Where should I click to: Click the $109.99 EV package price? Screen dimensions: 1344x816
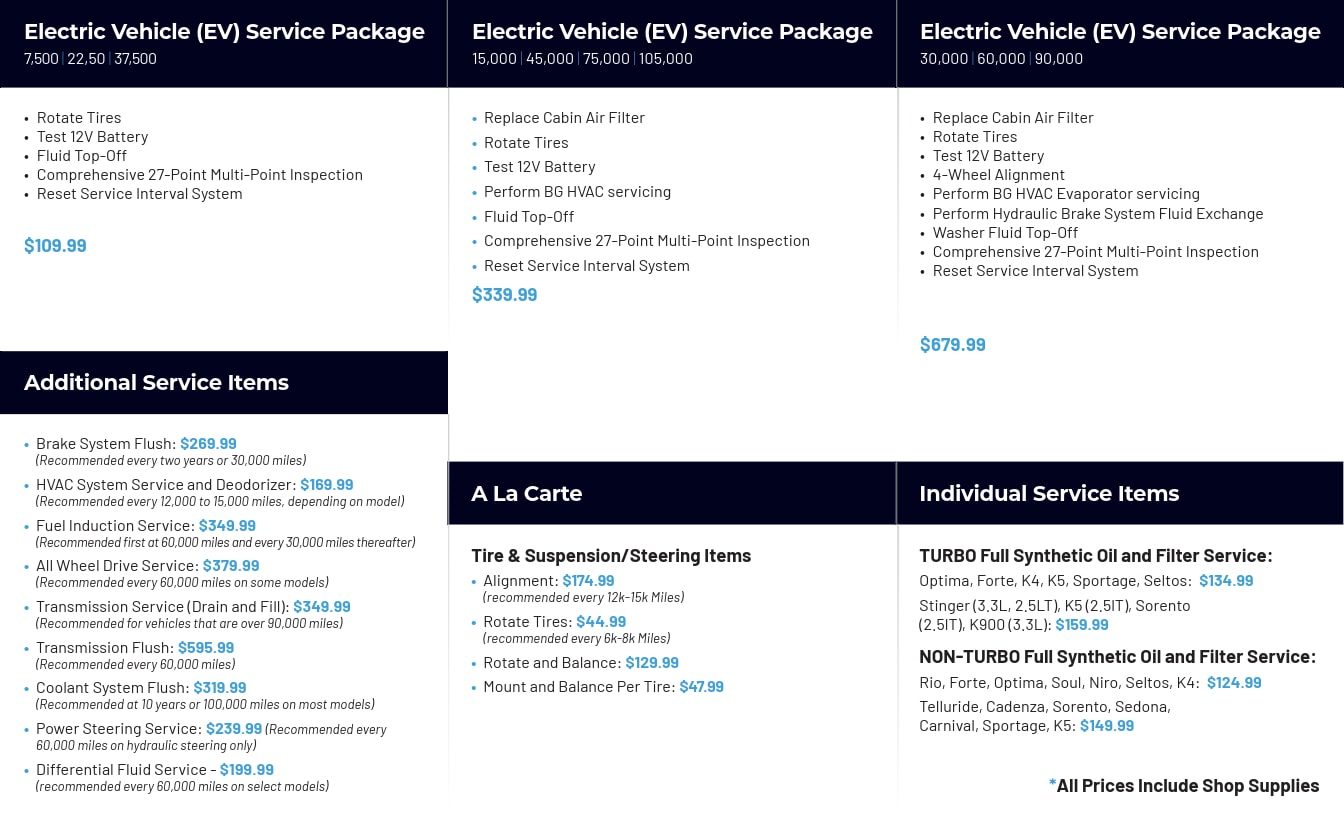pyautogui.click(x=55, y=246)
